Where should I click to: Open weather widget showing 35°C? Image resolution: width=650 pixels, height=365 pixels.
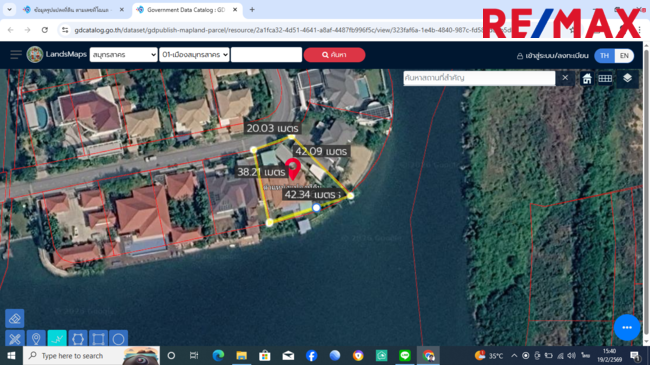pos(489,355)
